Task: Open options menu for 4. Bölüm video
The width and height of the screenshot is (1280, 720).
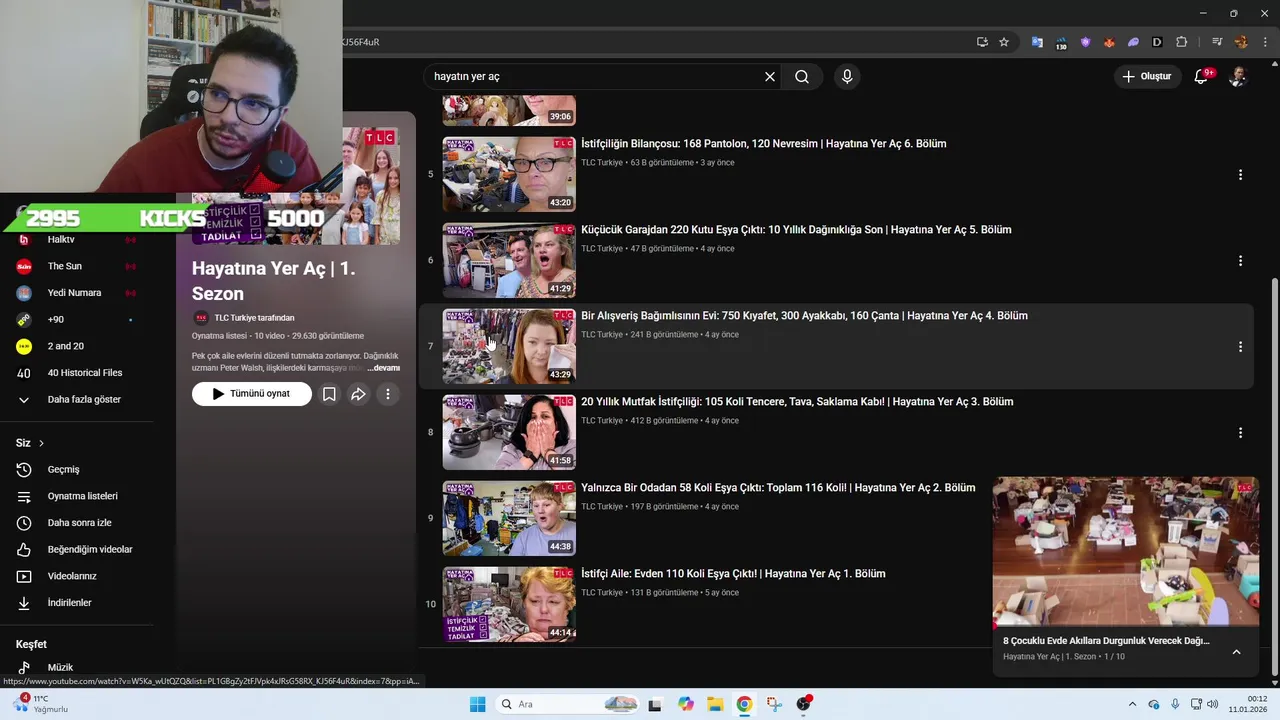Action: coord(1240,347)
